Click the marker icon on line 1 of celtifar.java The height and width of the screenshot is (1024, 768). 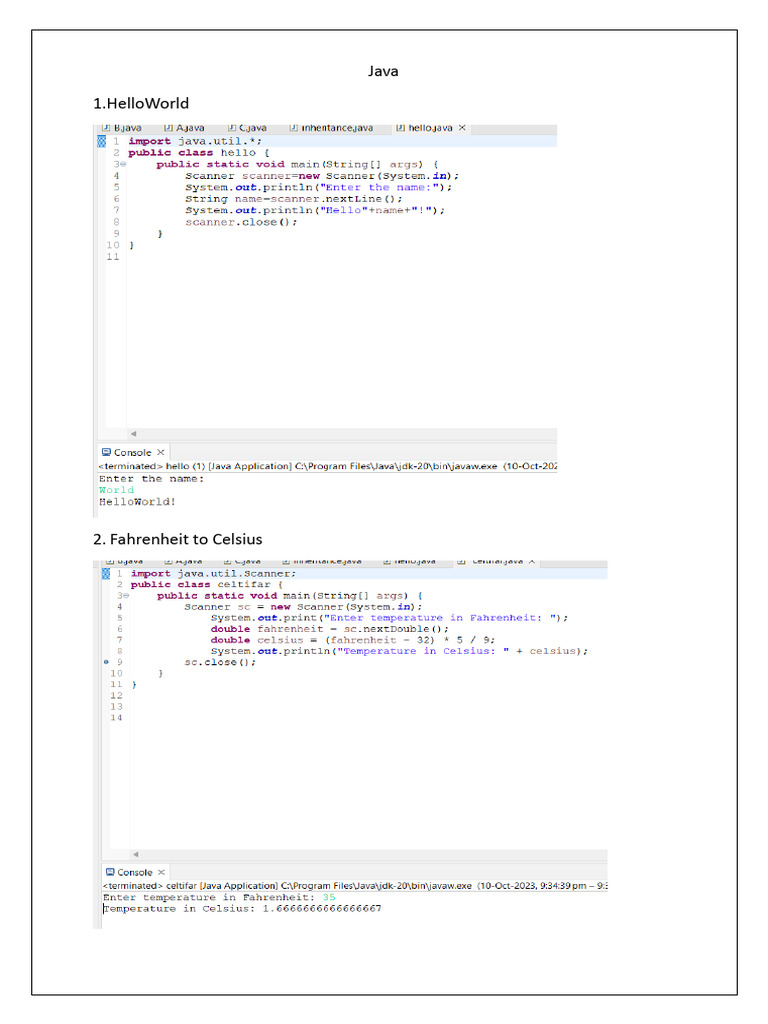[x=106, y=574]
